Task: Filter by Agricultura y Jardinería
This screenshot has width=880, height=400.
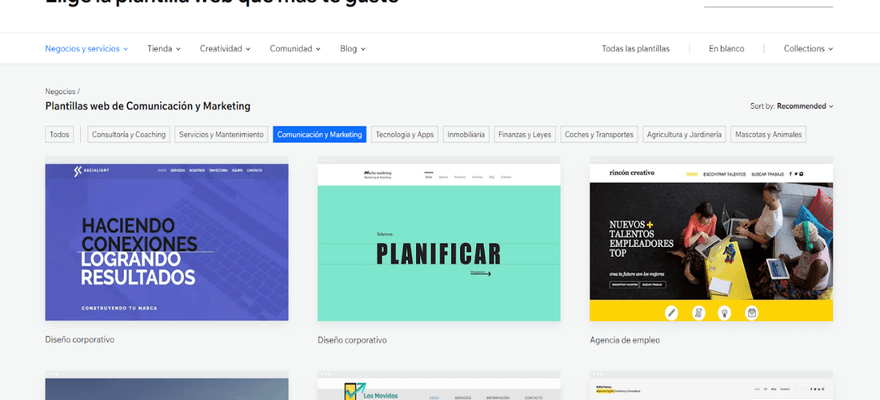Action: point(684,135)
